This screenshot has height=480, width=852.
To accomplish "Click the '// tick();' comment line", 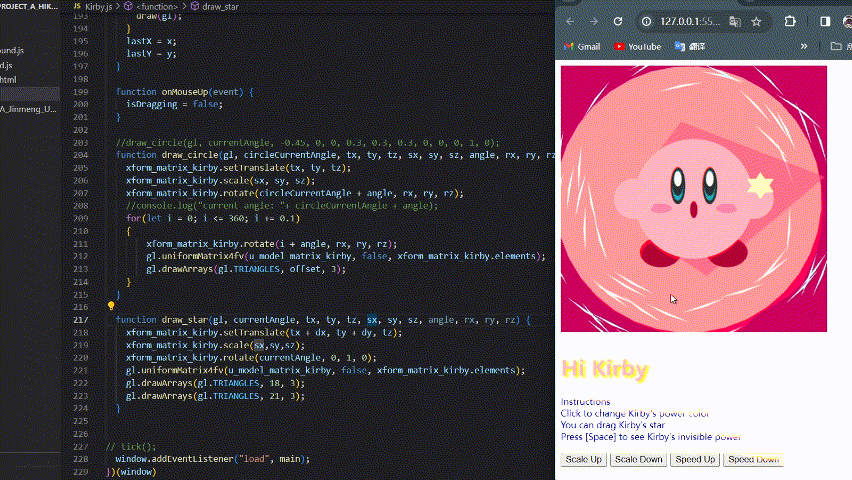I will 131,447.
